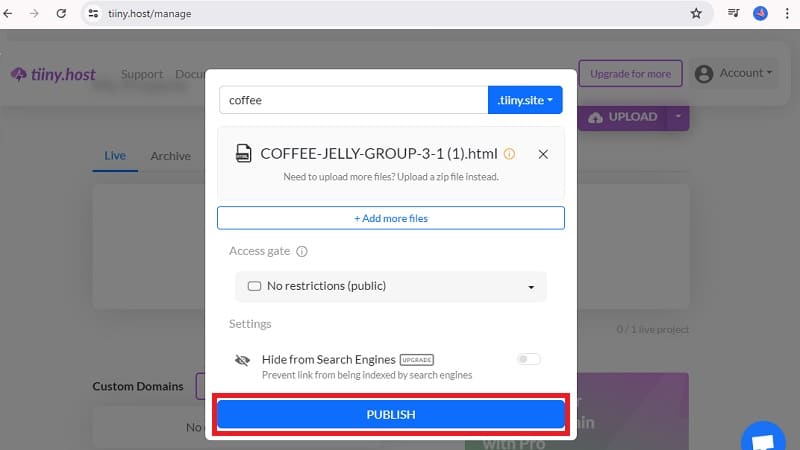Screen dimensions: 800x450
Task: Click the Access gate info icon
Action: pos(302,251)
